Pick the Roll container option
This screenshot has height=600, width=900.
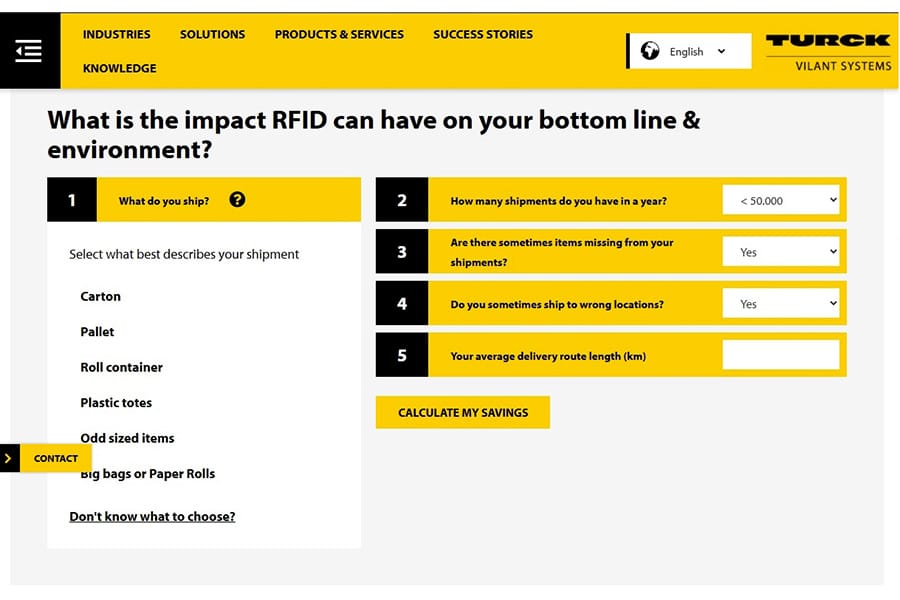click(121, 367)
